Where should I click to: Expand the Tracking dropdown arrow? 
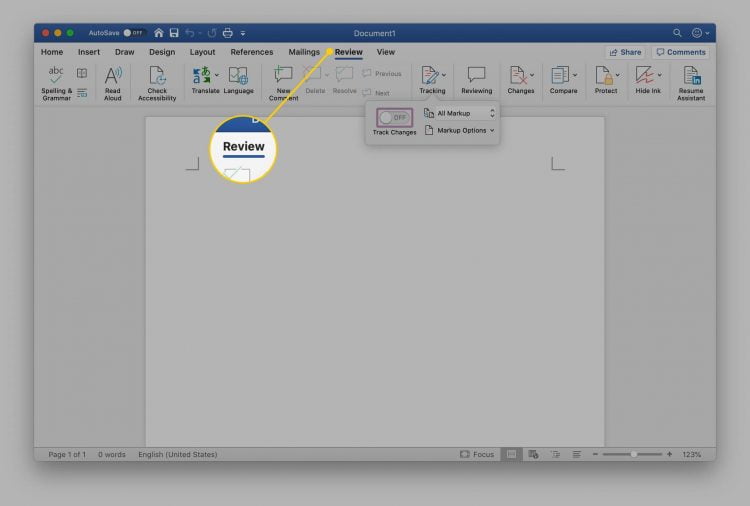[444, 75]
